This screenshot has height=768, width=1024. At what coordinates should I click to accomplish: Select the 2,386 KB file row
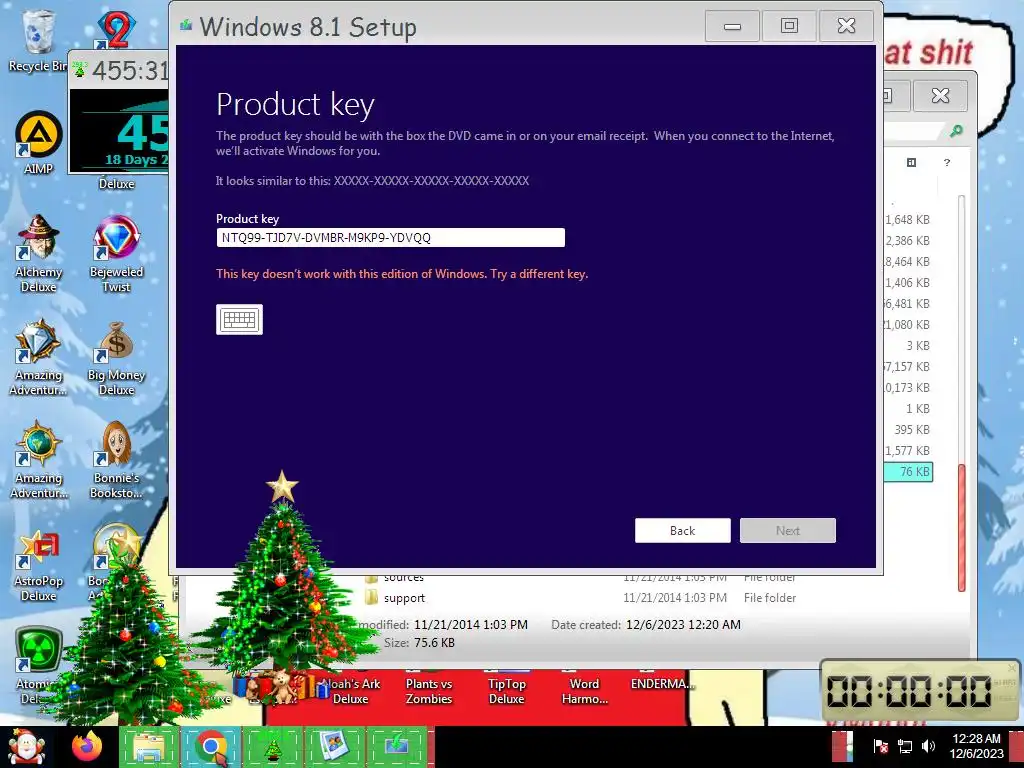pos(908,240)
